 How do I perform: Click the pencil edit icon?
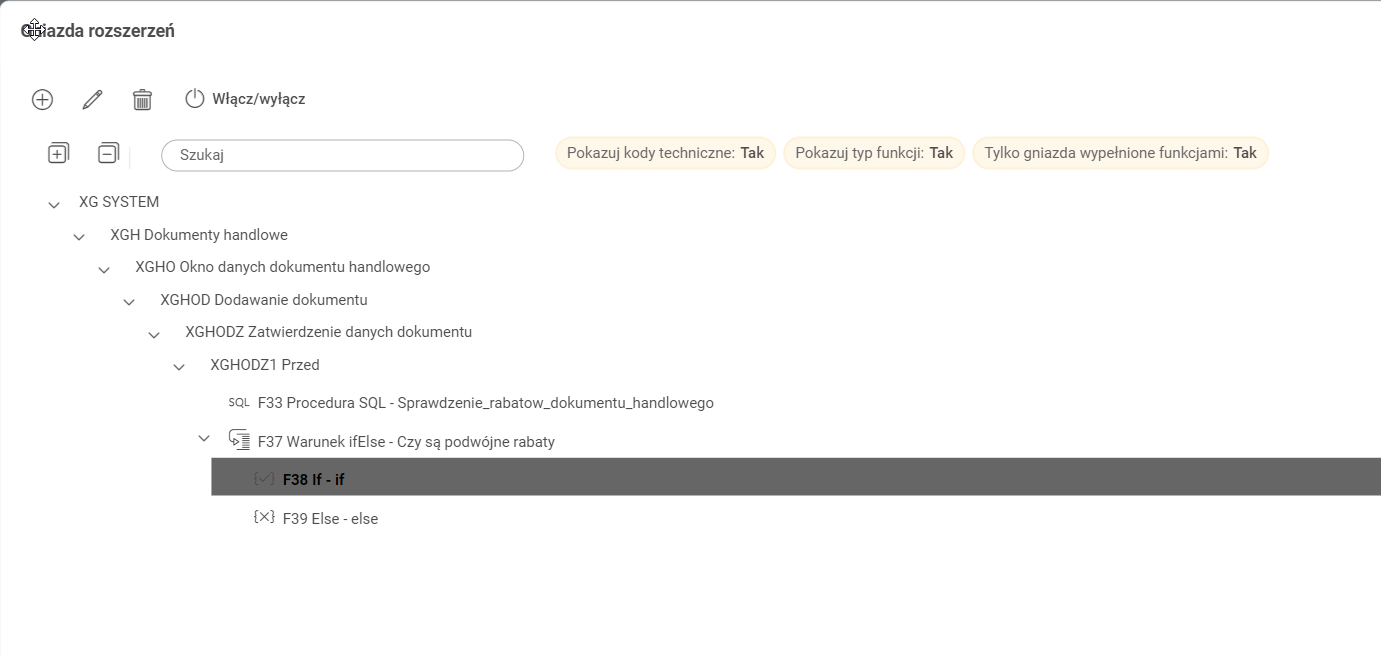92,99
